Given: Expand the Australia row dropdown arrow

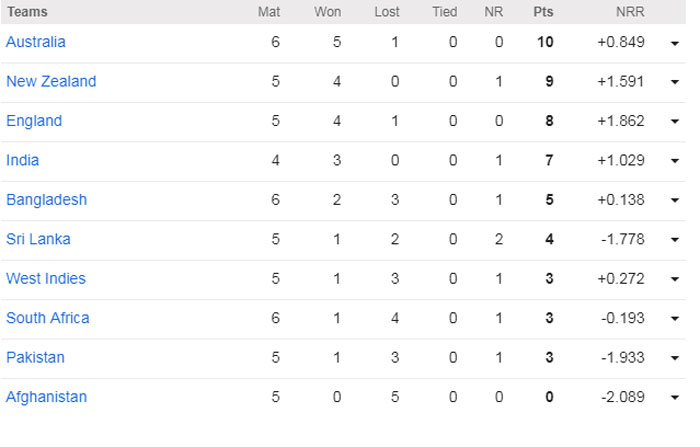Looking at the screenshot, I should [x=676, y=43].
